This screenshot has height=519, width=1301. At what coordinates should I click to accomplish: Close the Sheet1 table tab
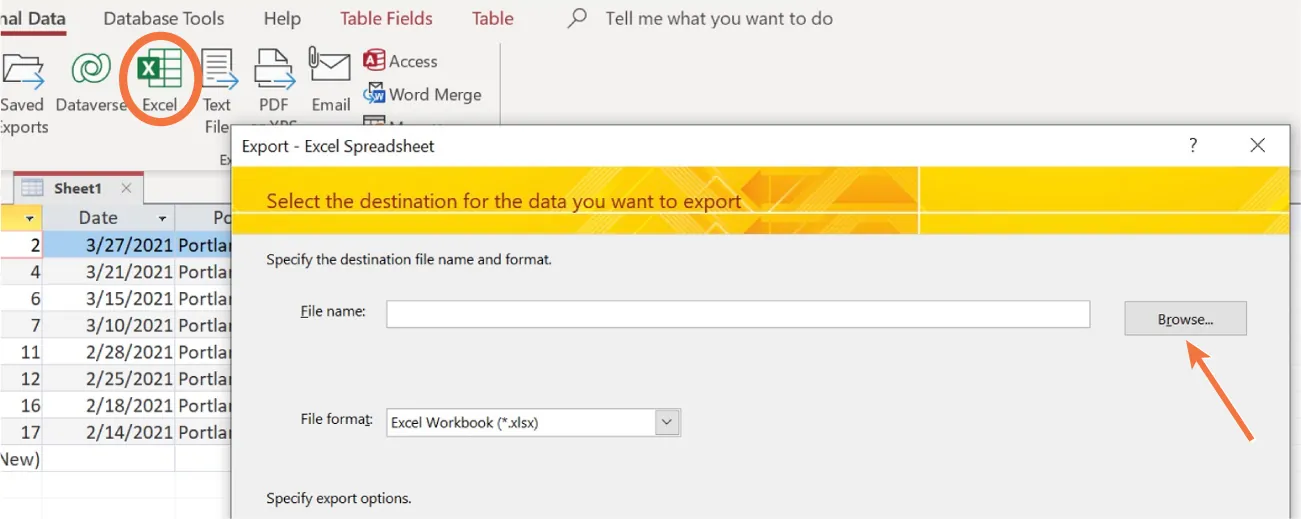click(126, 188)
